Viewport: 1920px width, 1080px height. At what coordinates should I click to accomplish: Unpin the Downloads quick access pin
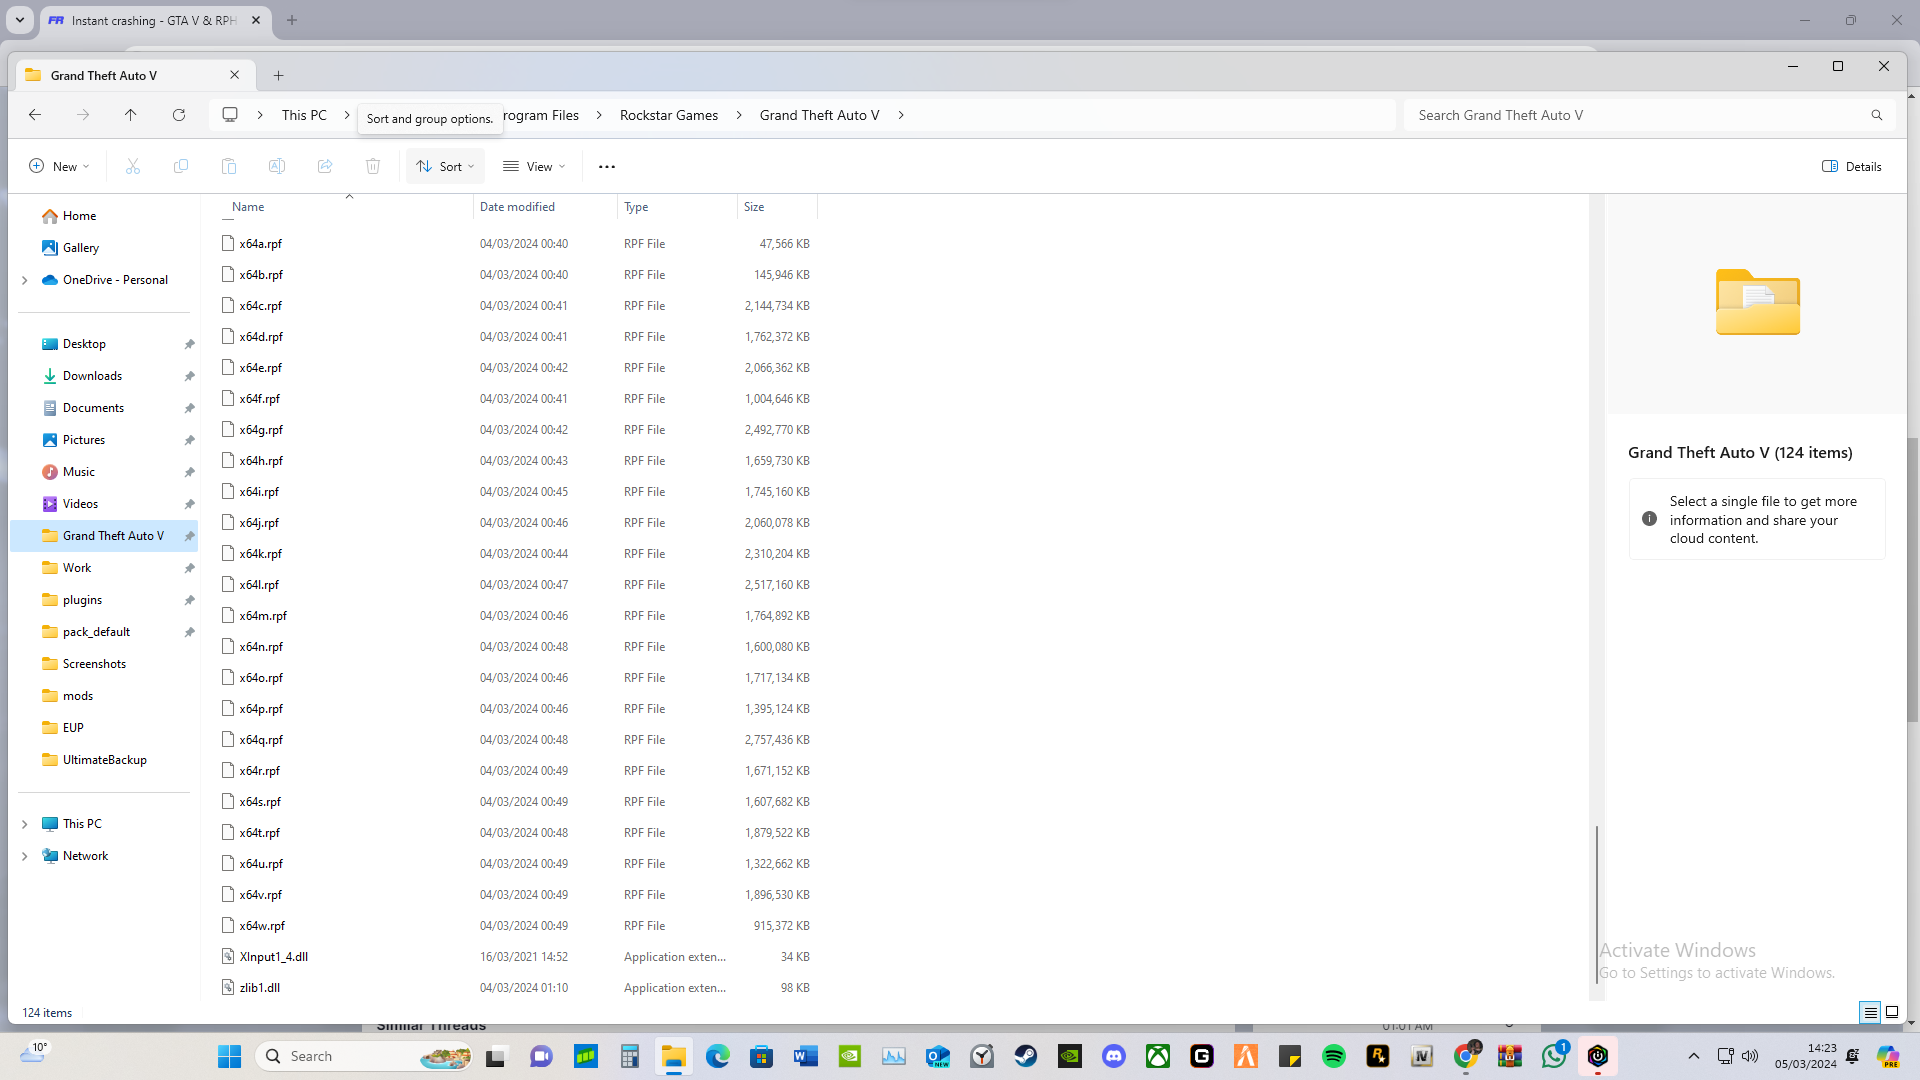click(189, 376)
